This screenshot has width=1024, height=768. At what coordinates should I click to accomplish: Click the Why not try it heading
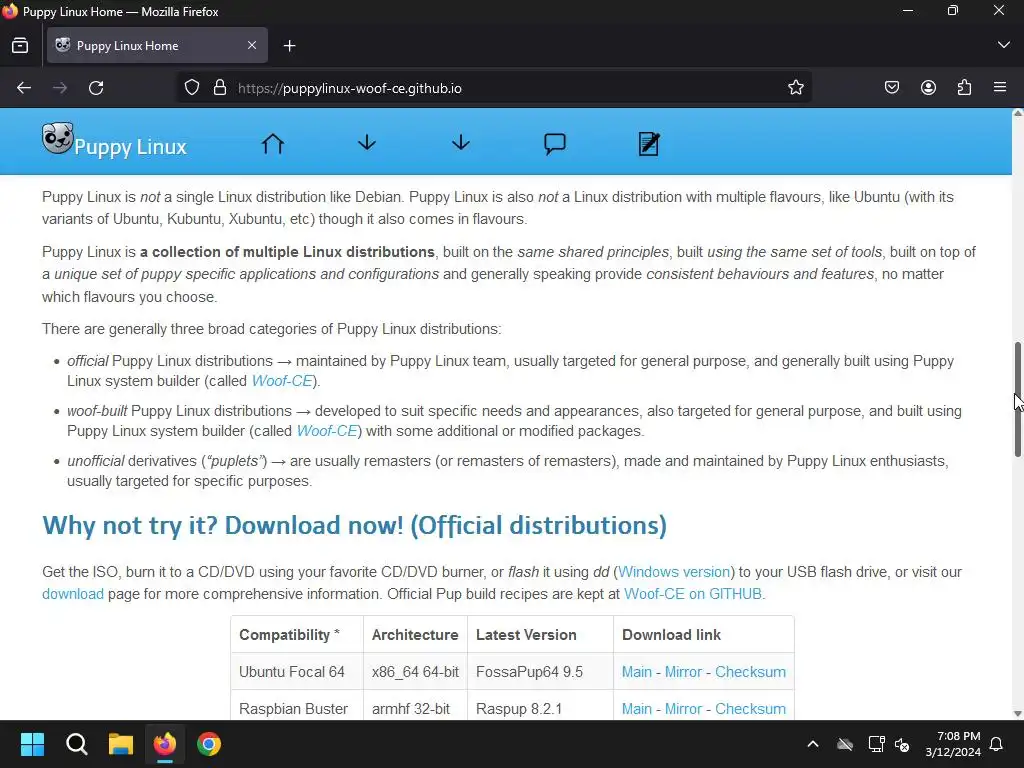click(x=355, y=526)
